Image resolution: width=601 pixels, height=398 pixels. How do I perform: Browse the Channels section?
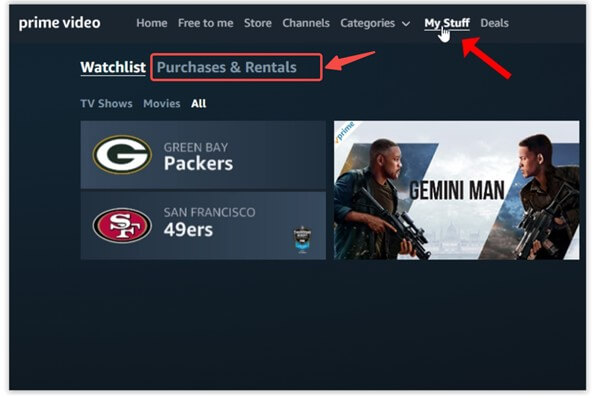[306, 23]
